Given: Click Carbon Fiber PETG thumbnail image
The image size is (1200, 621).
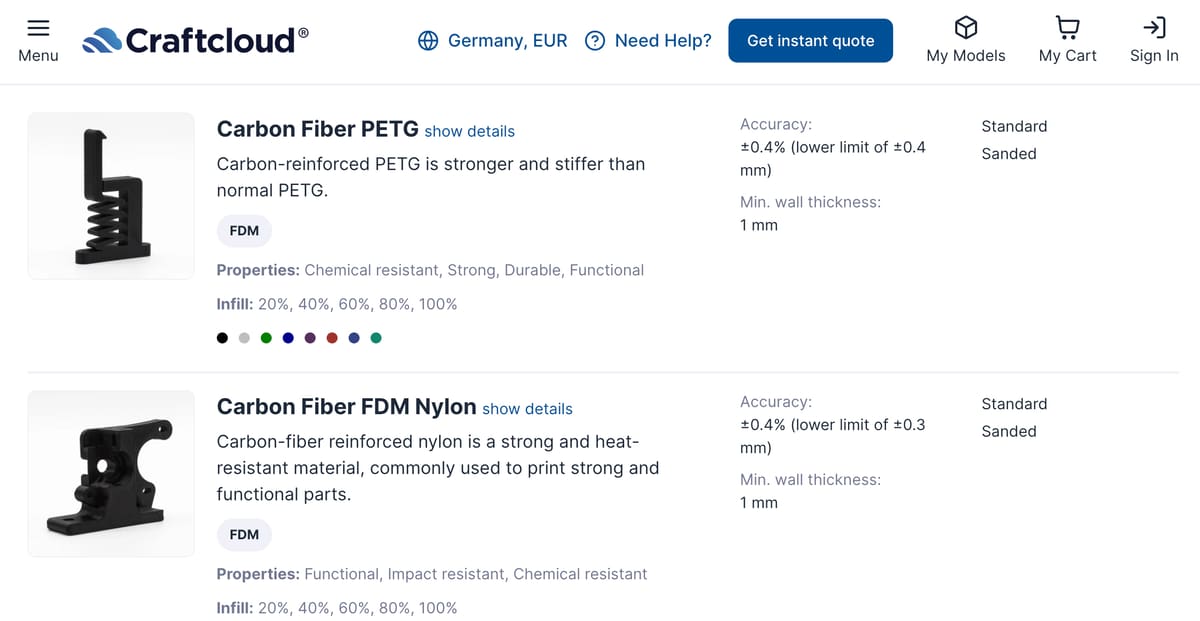Looking at the screenshot, I should pyautogui.click(x=111, y=196).
